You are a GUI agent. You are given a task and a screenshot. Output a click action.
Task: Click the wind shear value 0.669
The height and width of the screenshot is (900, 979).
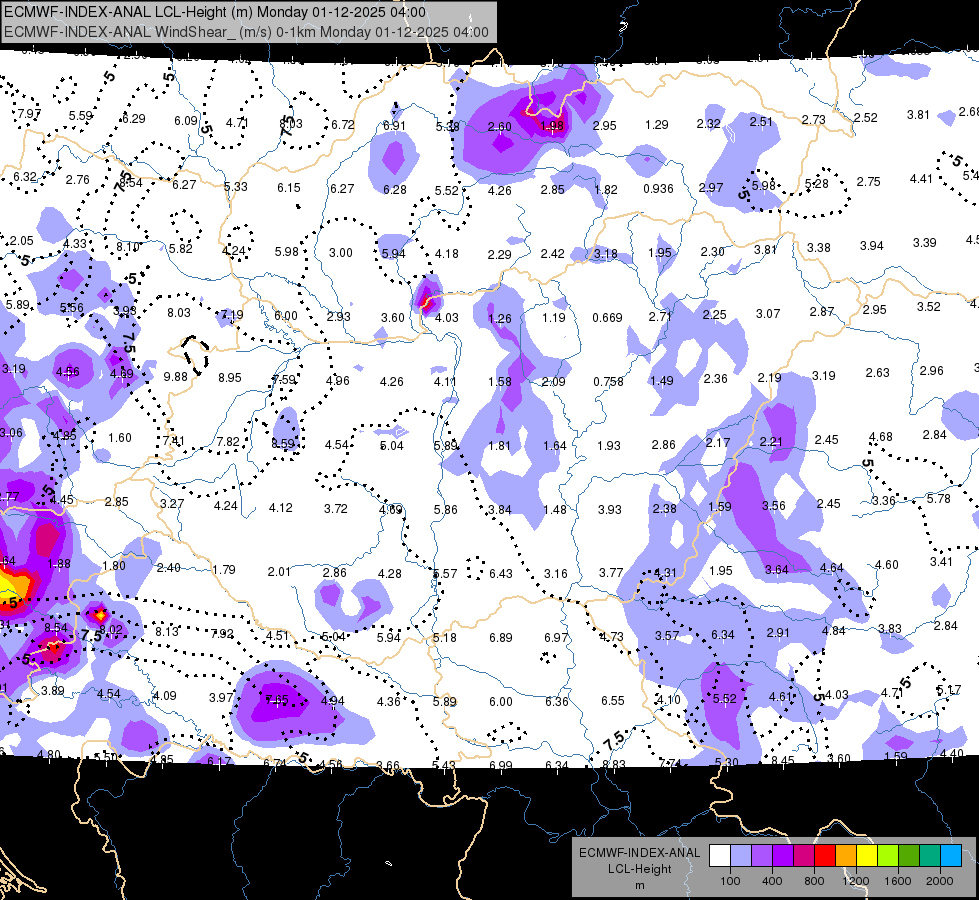point(608,318)
